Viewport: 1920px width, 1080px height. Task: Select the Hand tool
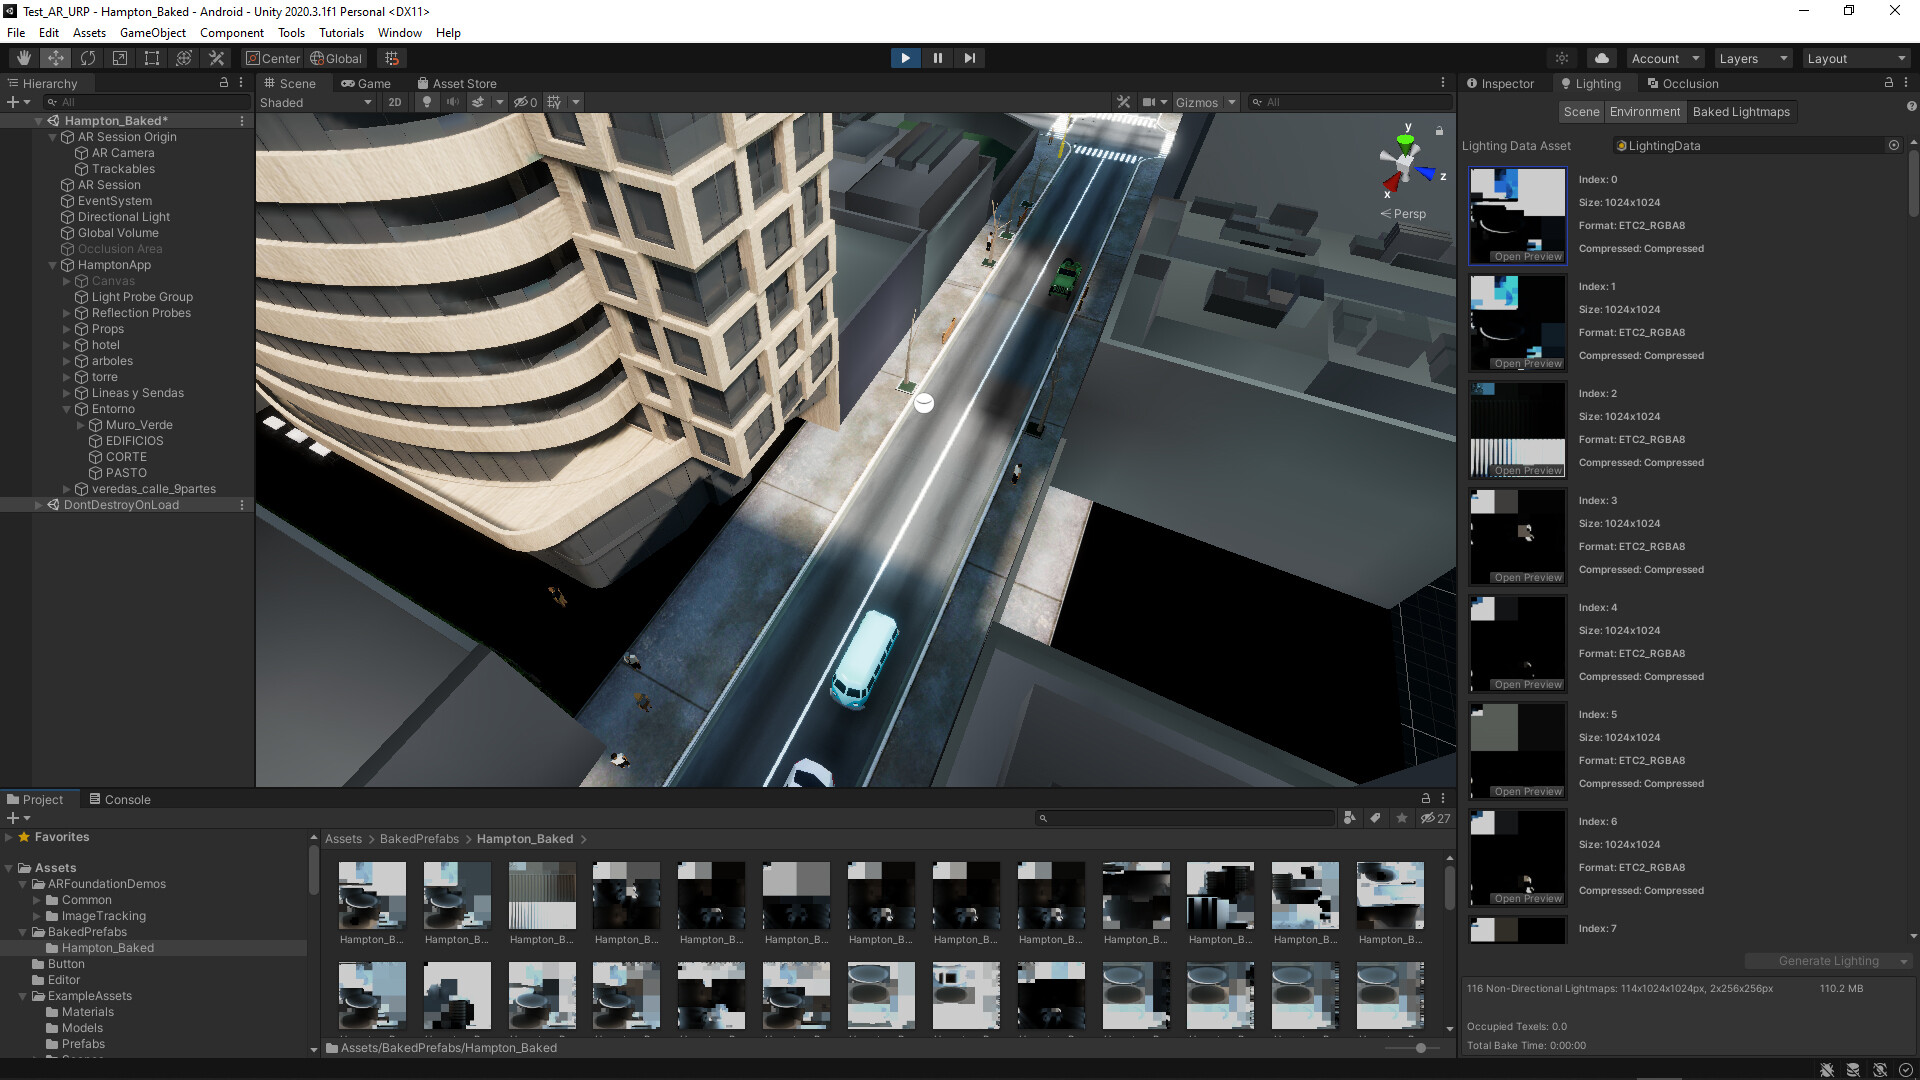[24, 58]
